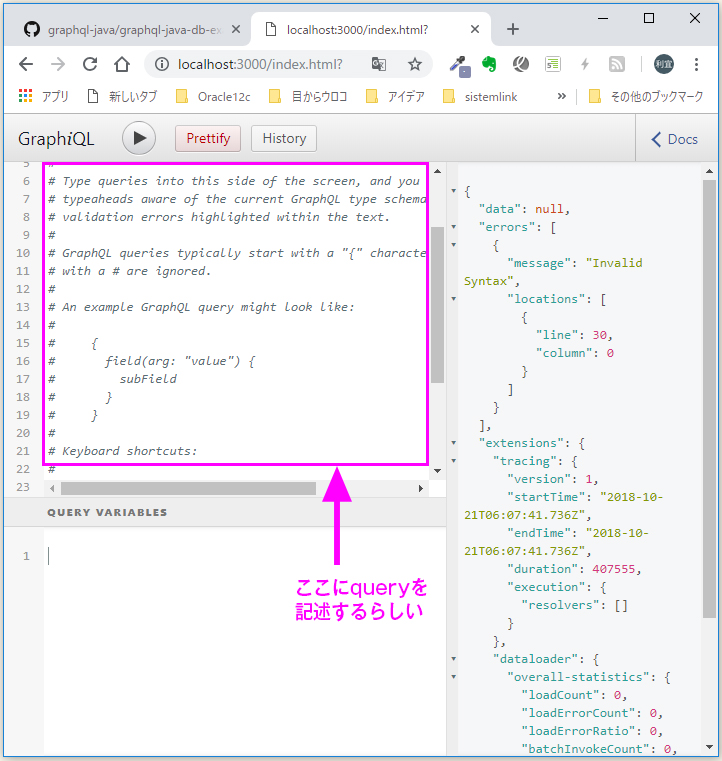Open the user profile avatar
Screen dimensions: 722x761
tap(664, 64)
